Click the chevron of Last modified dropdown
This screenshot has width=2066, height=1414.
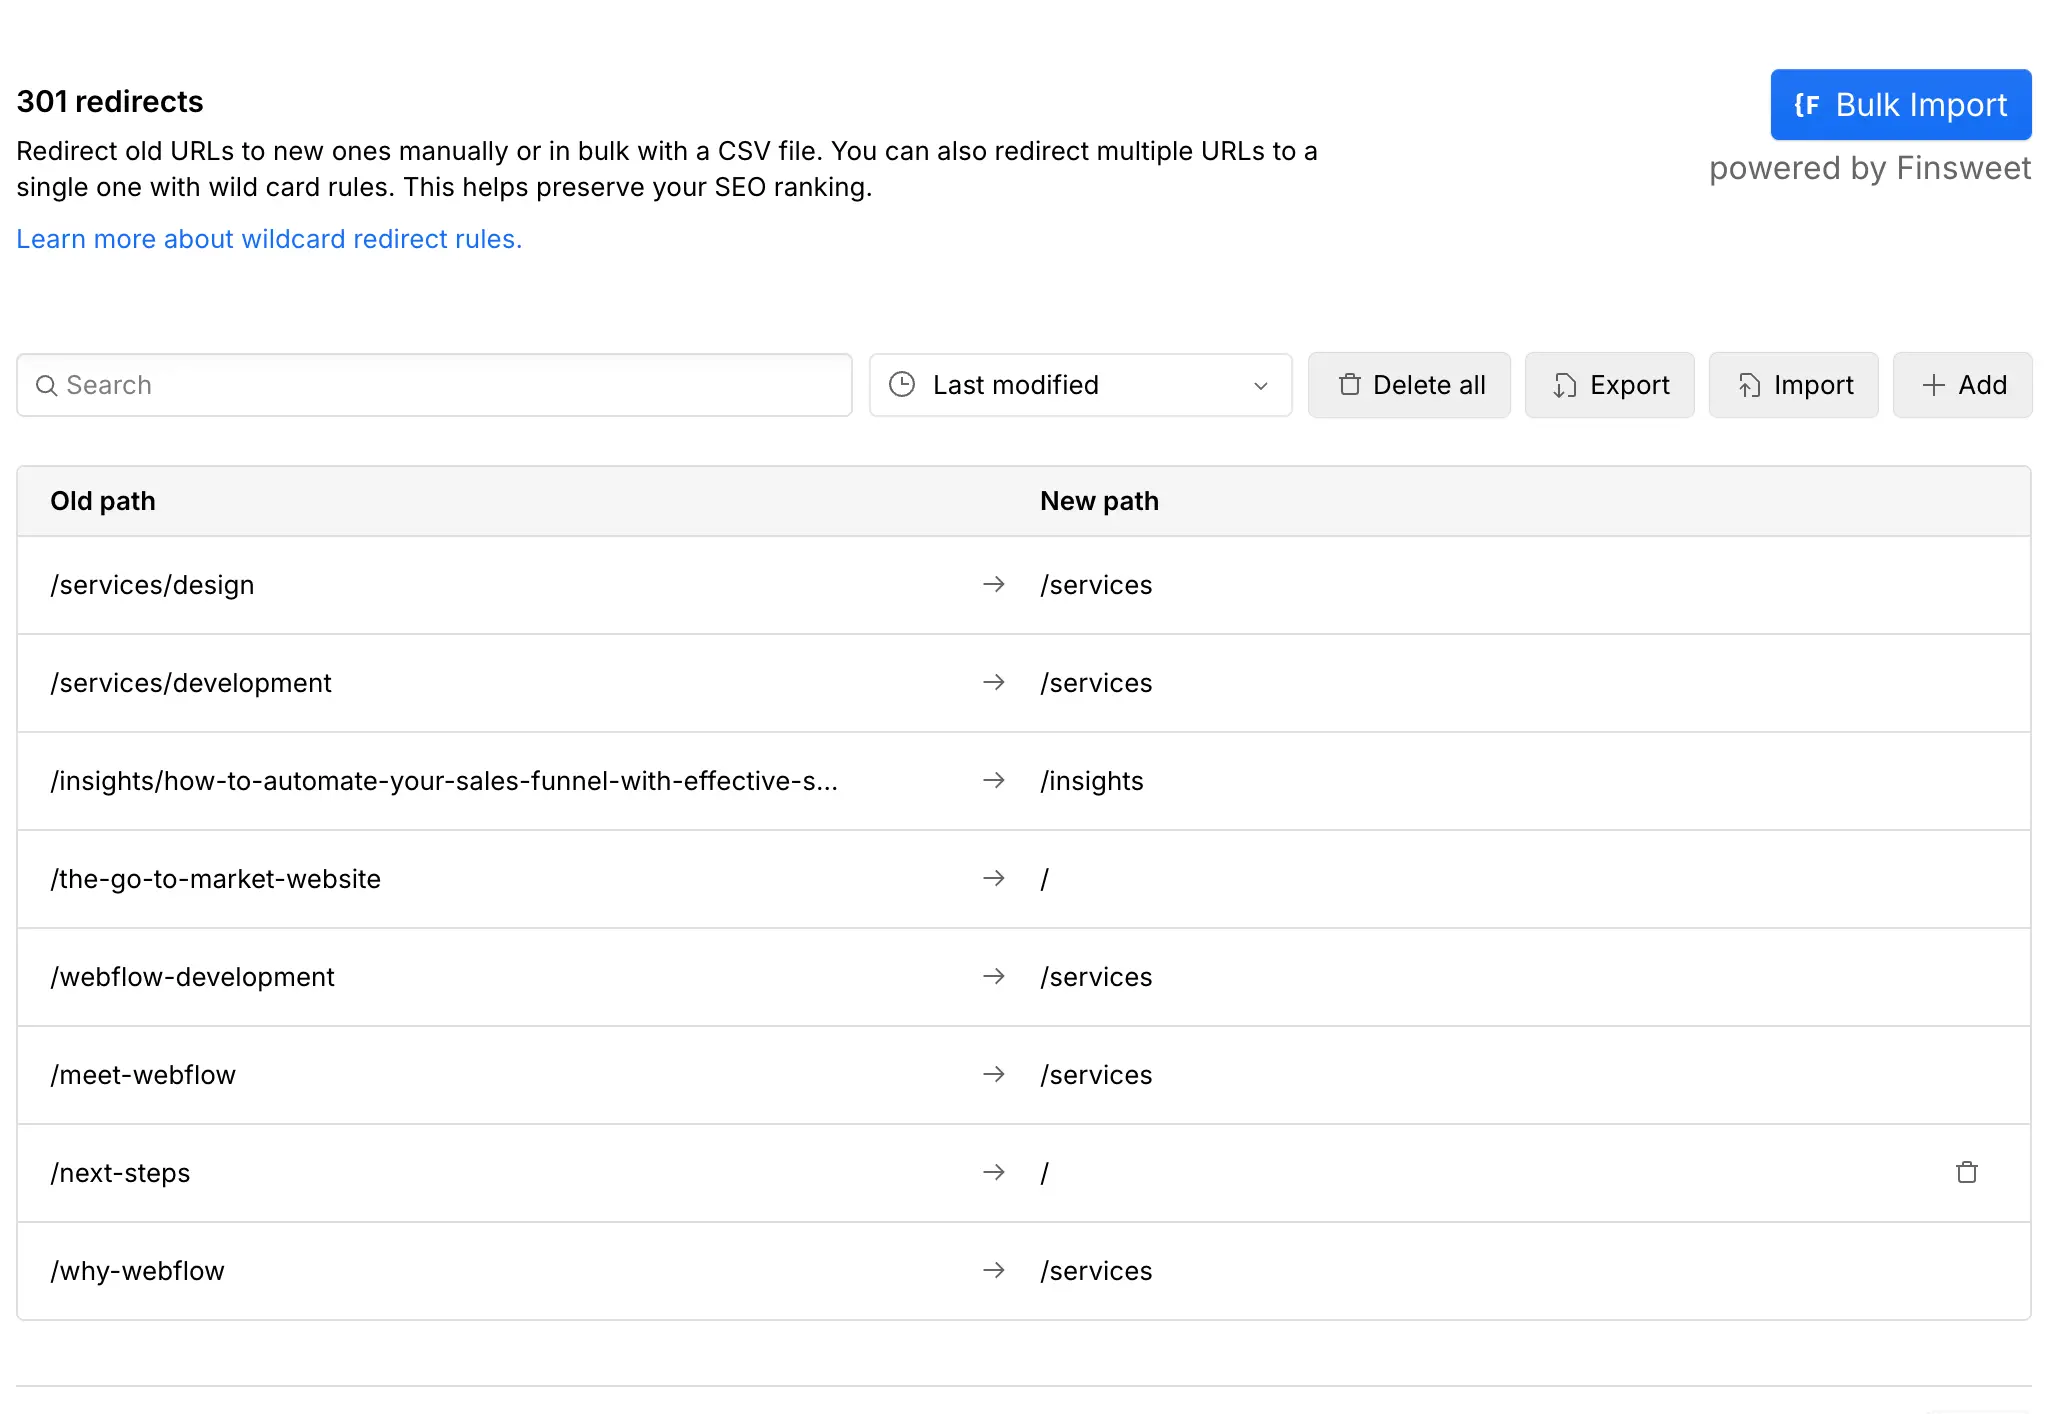pyautogui.click(x=1261, y=386)
